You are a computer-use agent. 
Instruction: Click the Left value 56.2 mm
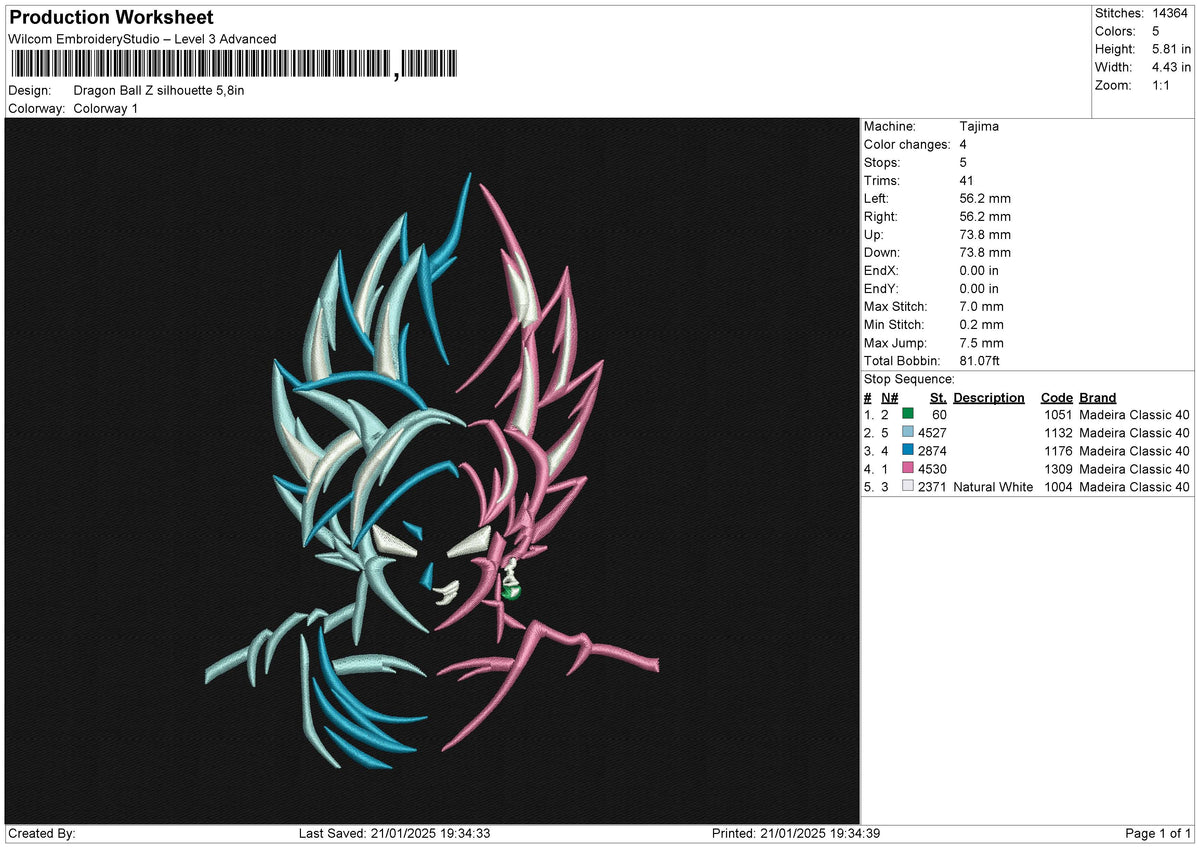point(985,198)
